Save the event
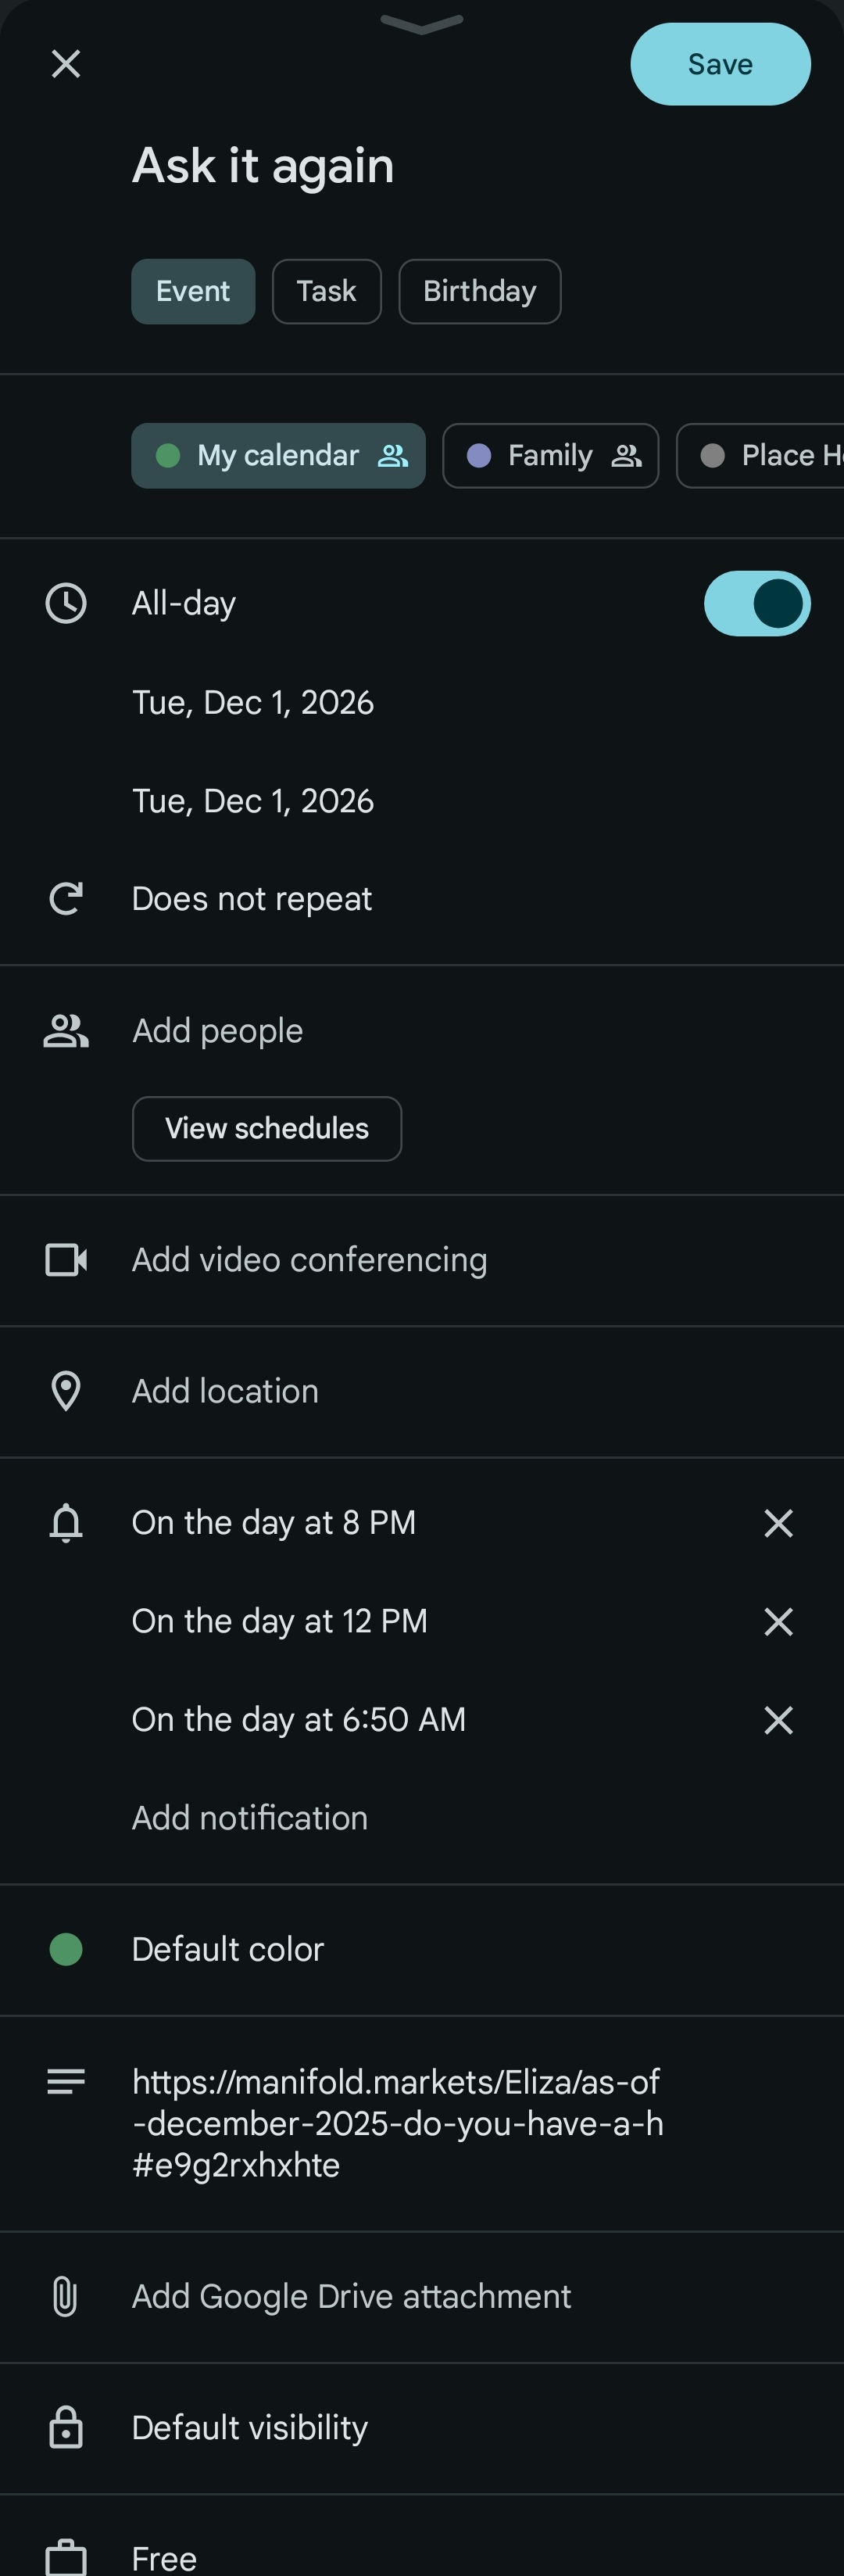Viewport: 844px width, 2576px height. (720, 64)
